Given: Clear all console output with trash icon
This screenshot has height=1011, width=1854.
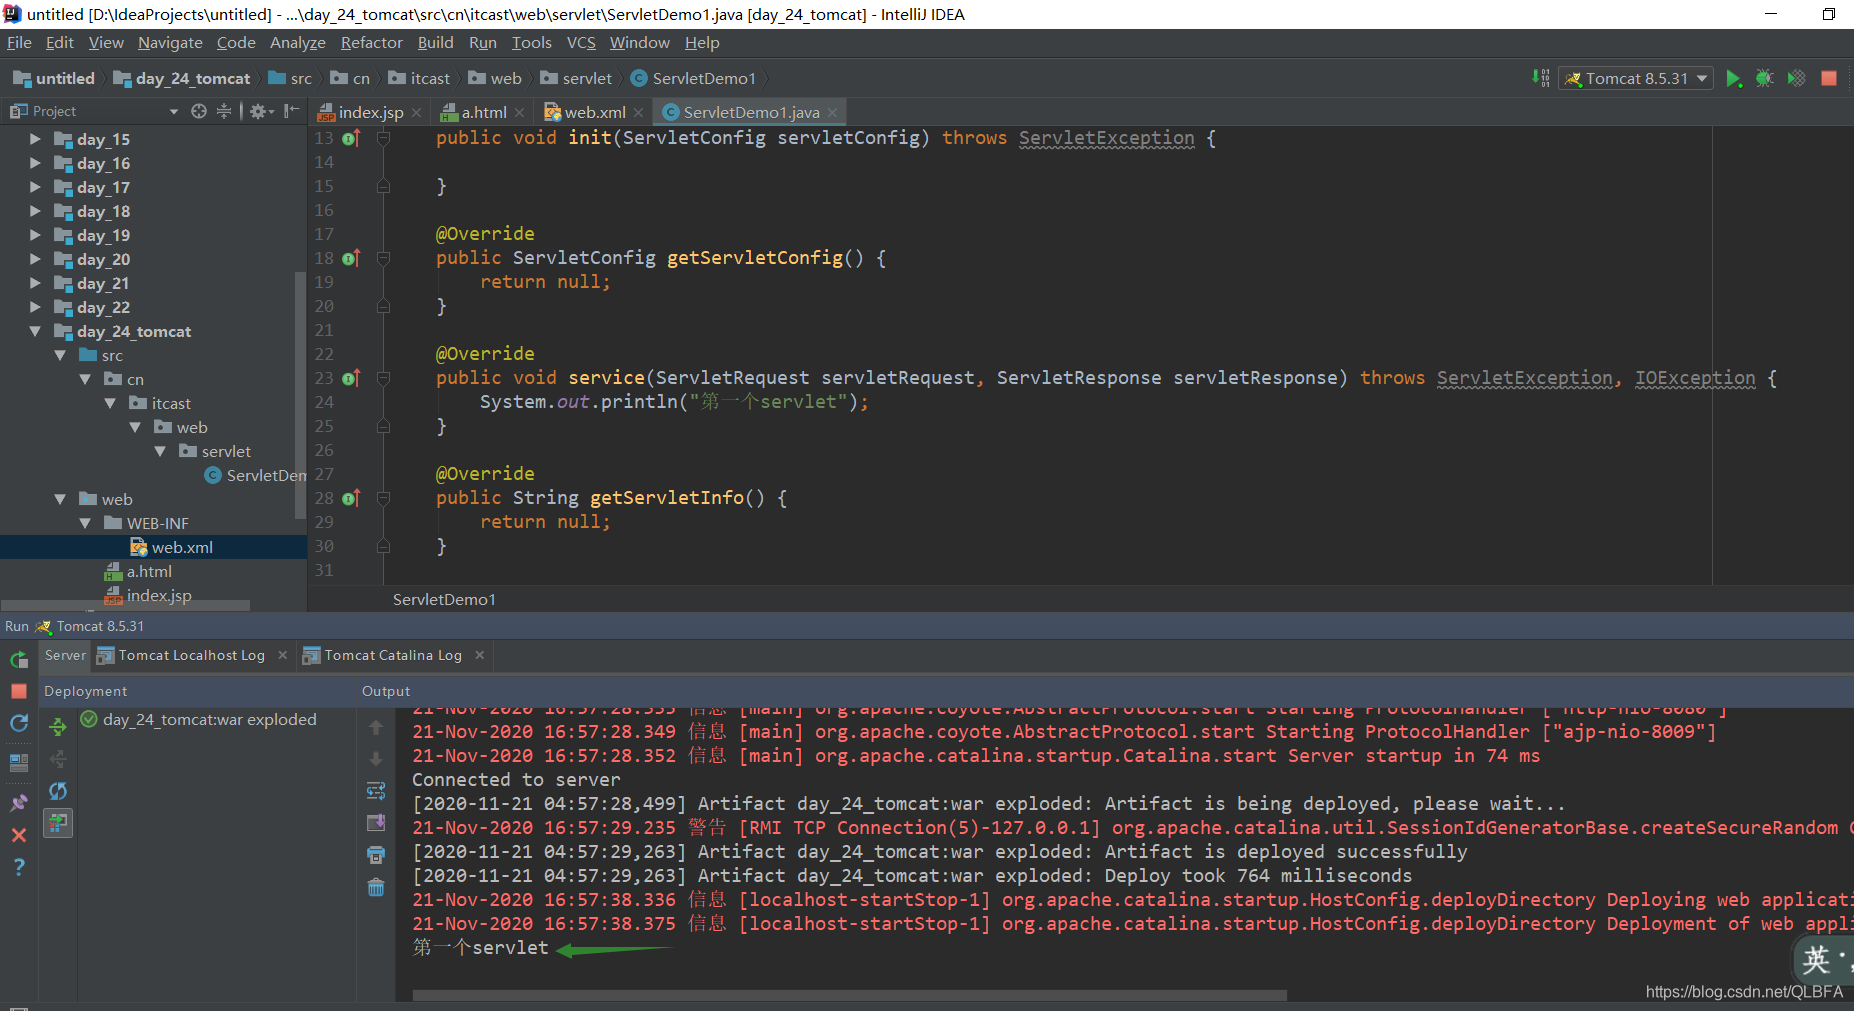Looking at the screenshot, I should (376, 887).
